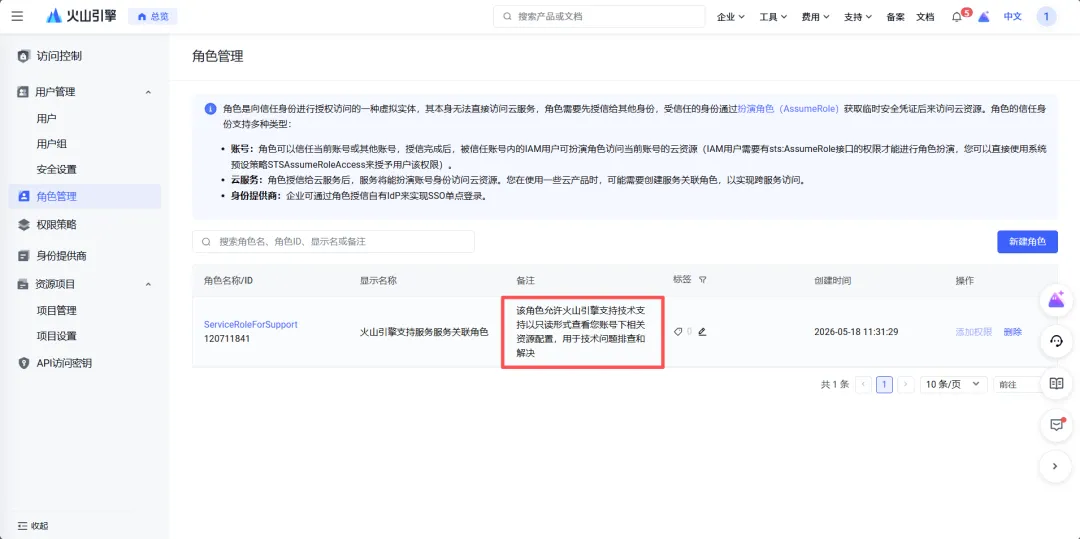Expand the 企业 dropdown menu
The image size is (1080, 539).
(x=731, y=17)
